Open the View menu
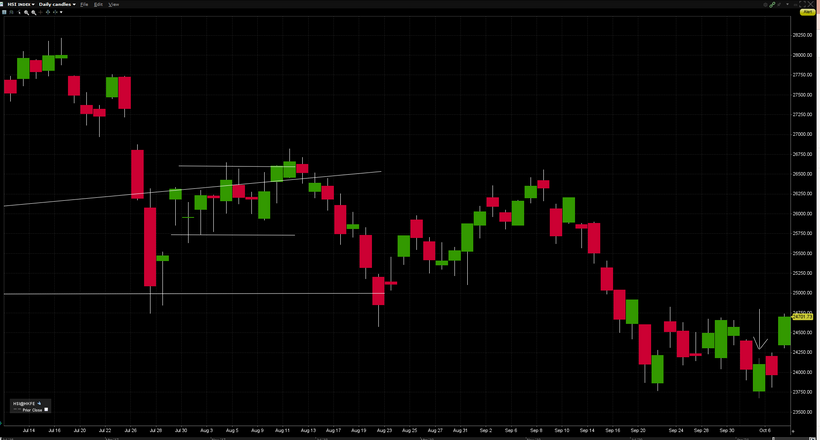Viewport: 820px width, 440px height. (113, 4)
